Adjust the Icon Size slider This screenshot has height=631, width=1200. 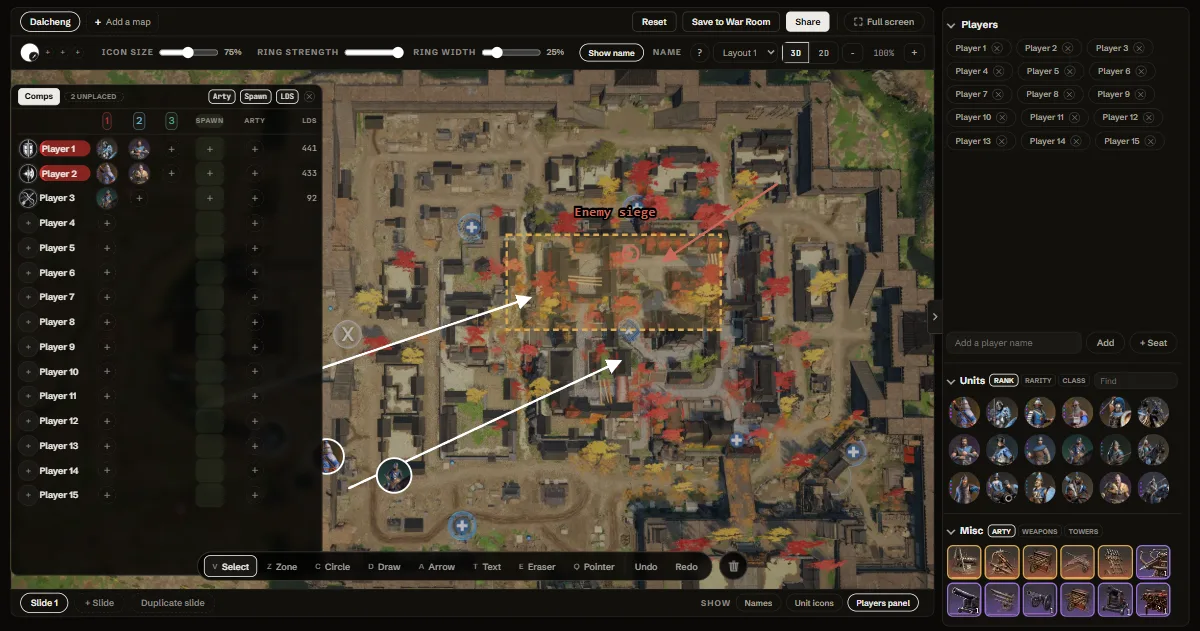coord(188,52)
